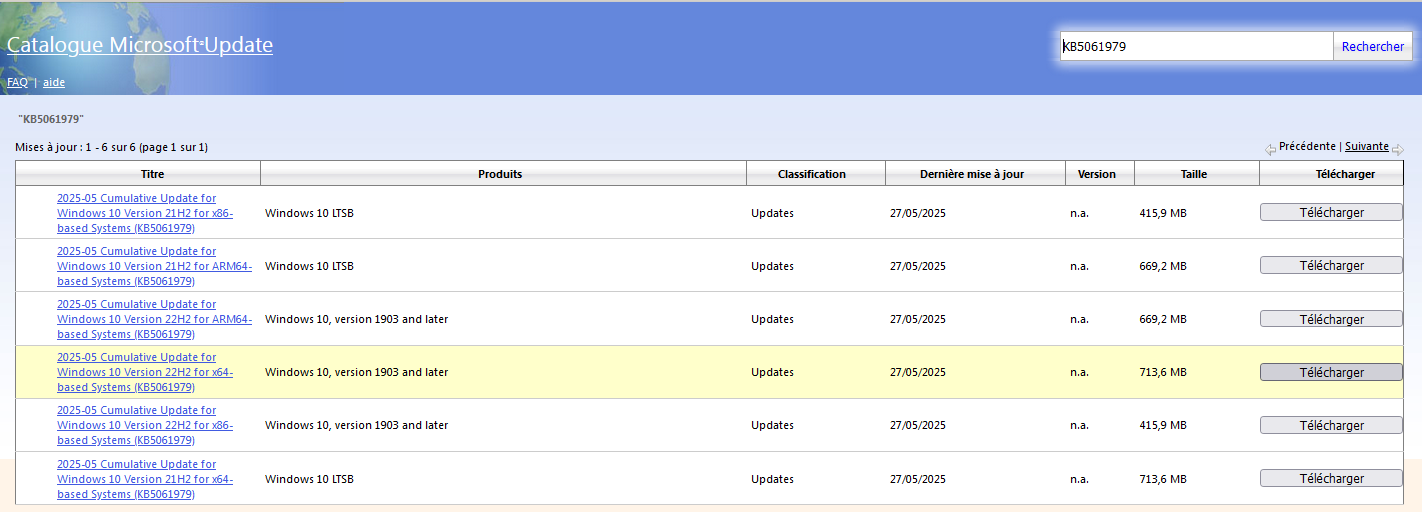Open the Catalogue Microsoft Update home link

(x=140, y=45)
